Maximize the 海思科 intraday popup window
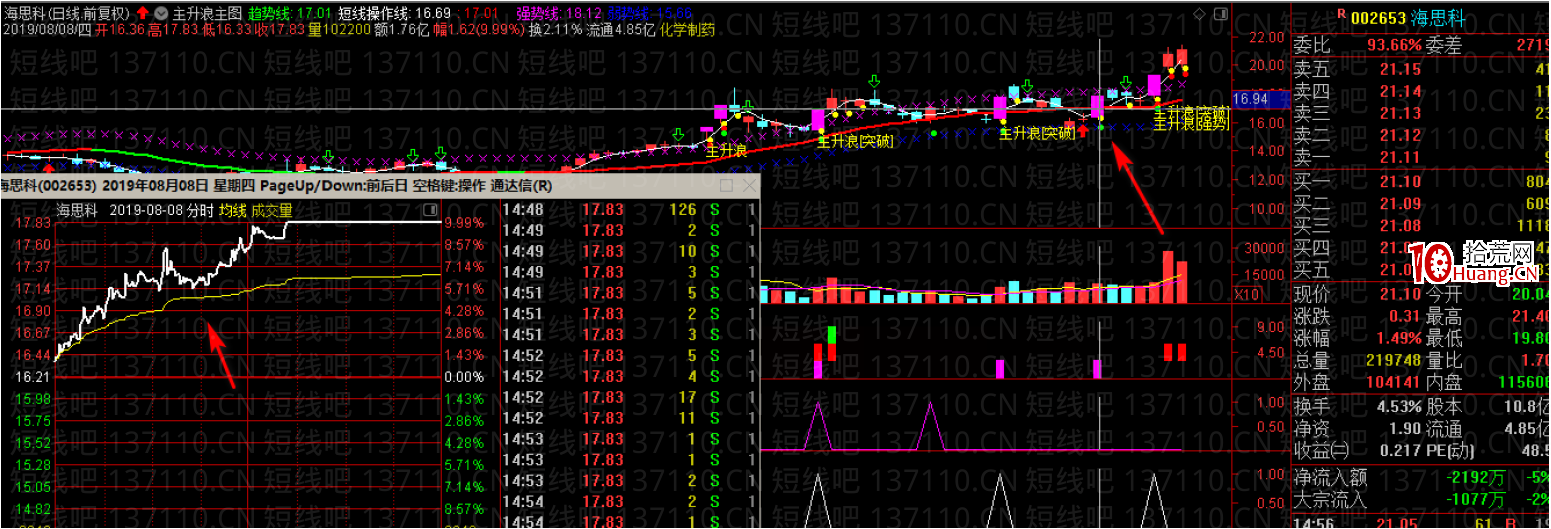Screen dimensions: 1551x529 coord(726,186)
